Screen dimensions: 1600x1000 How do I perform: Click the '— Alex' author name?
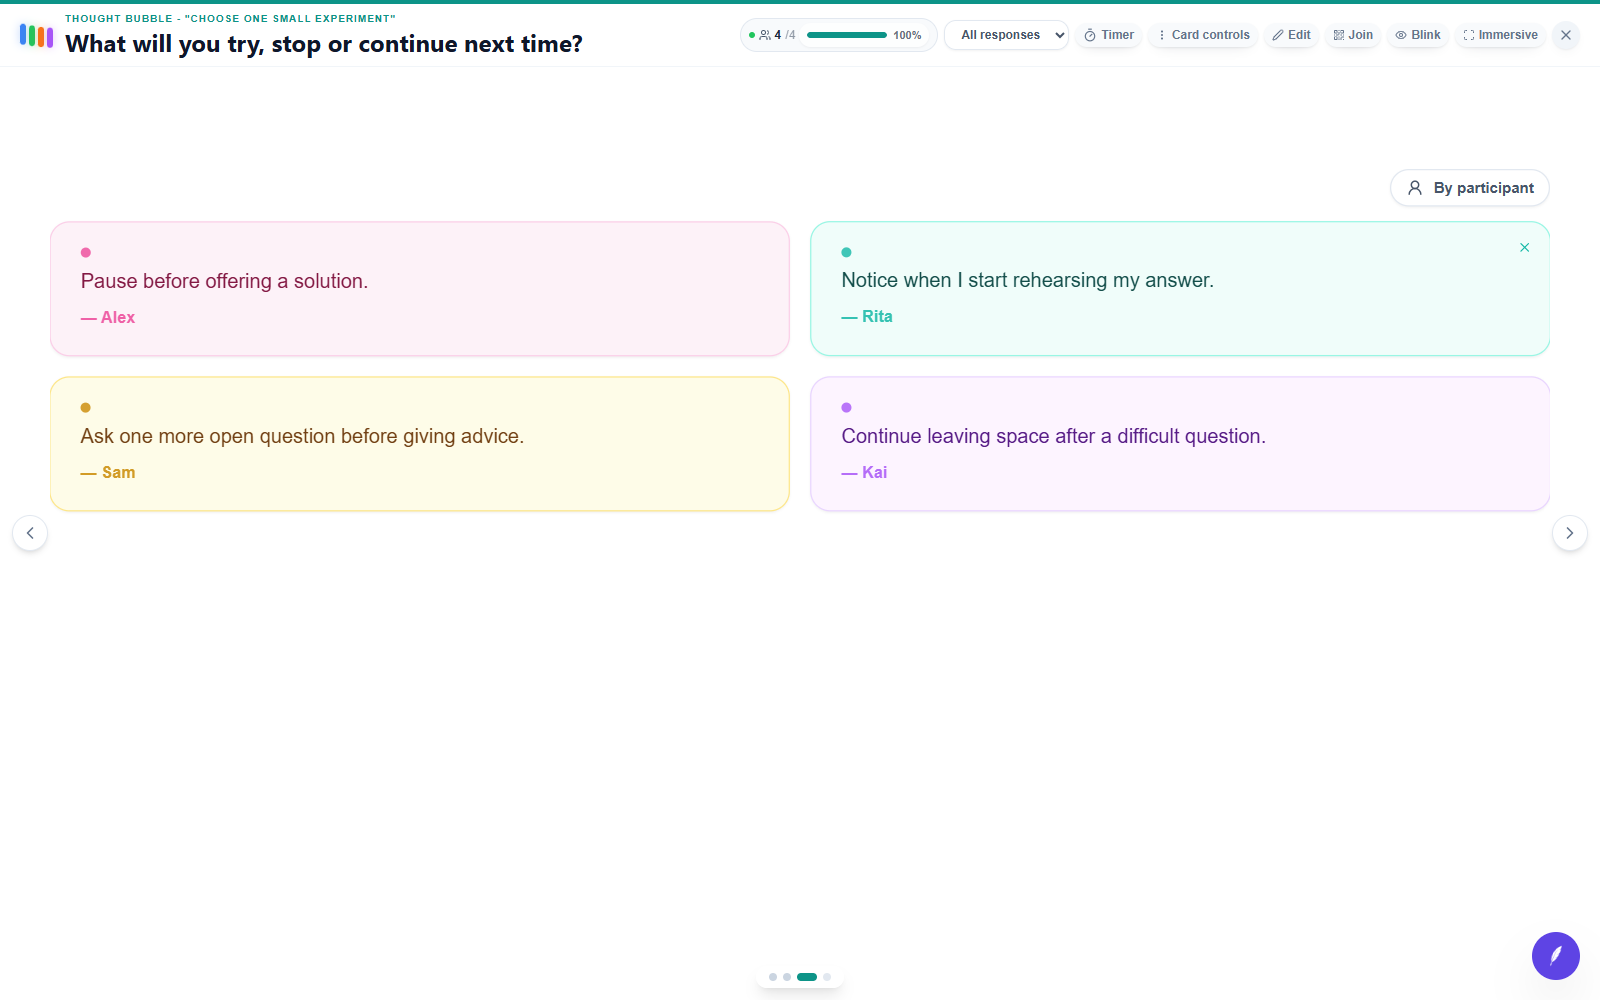(108, 317)
